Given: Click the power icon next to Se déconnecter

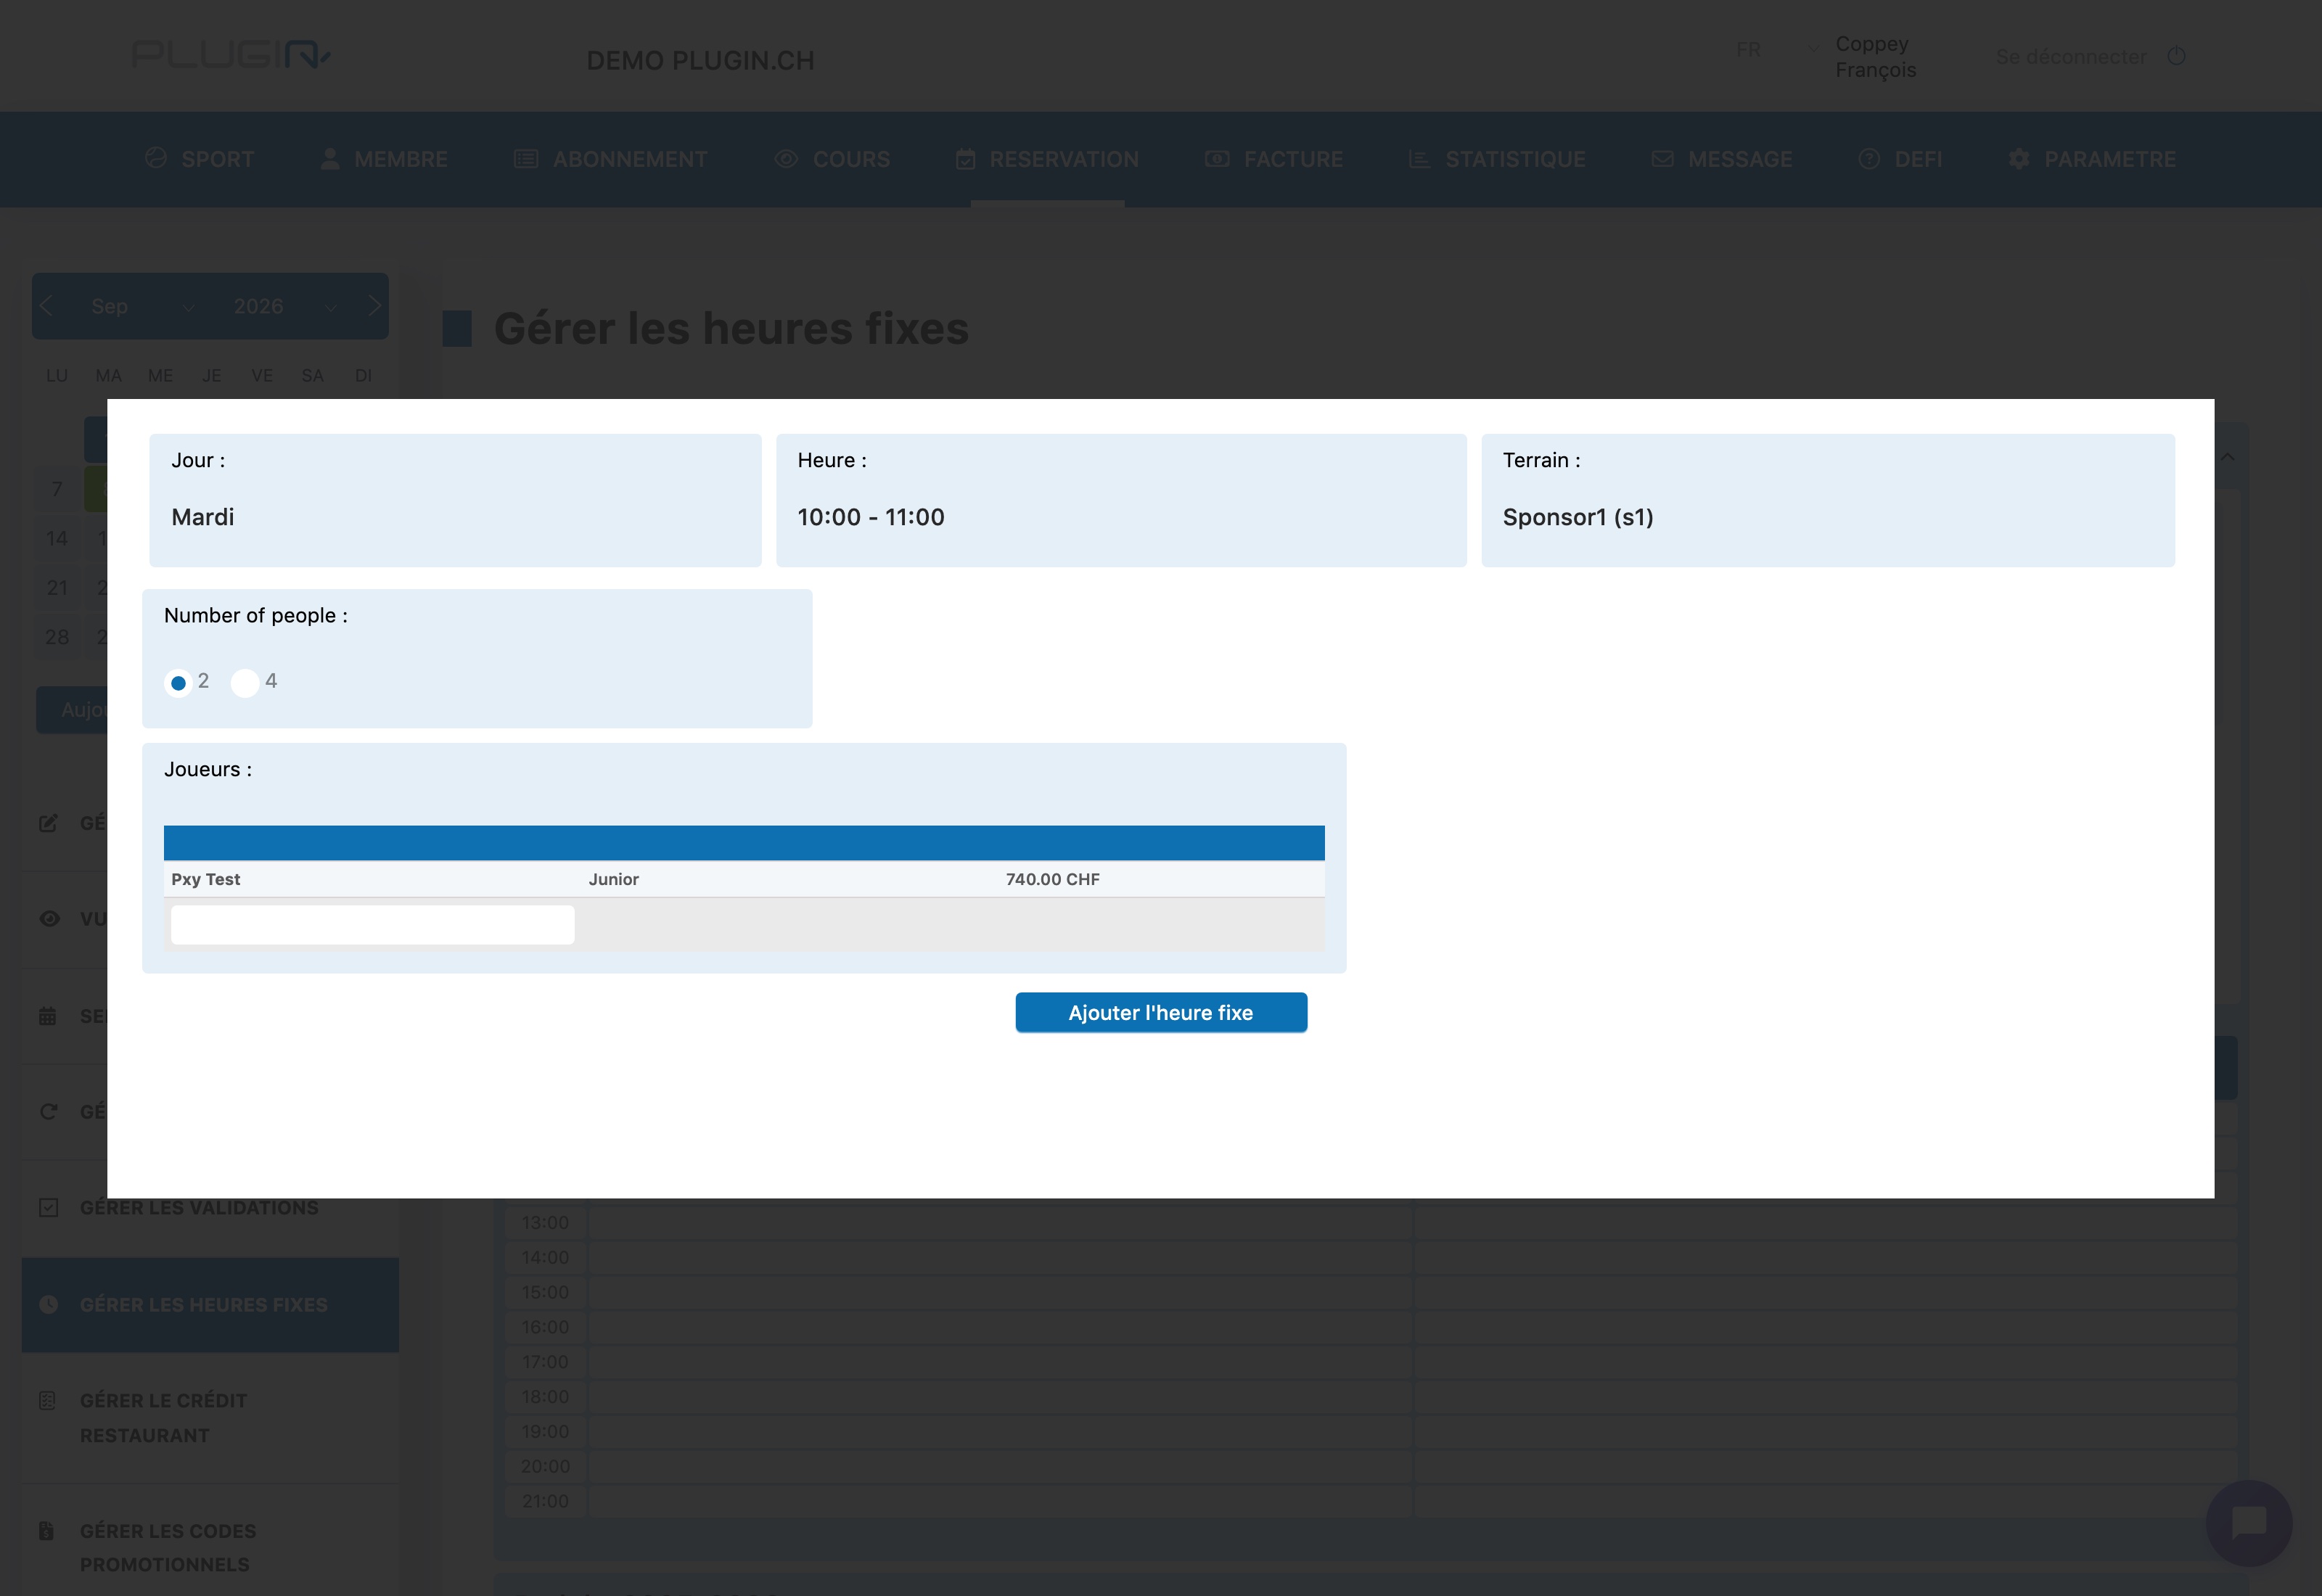Looking at the screenshot, I should coord(2176,56).
